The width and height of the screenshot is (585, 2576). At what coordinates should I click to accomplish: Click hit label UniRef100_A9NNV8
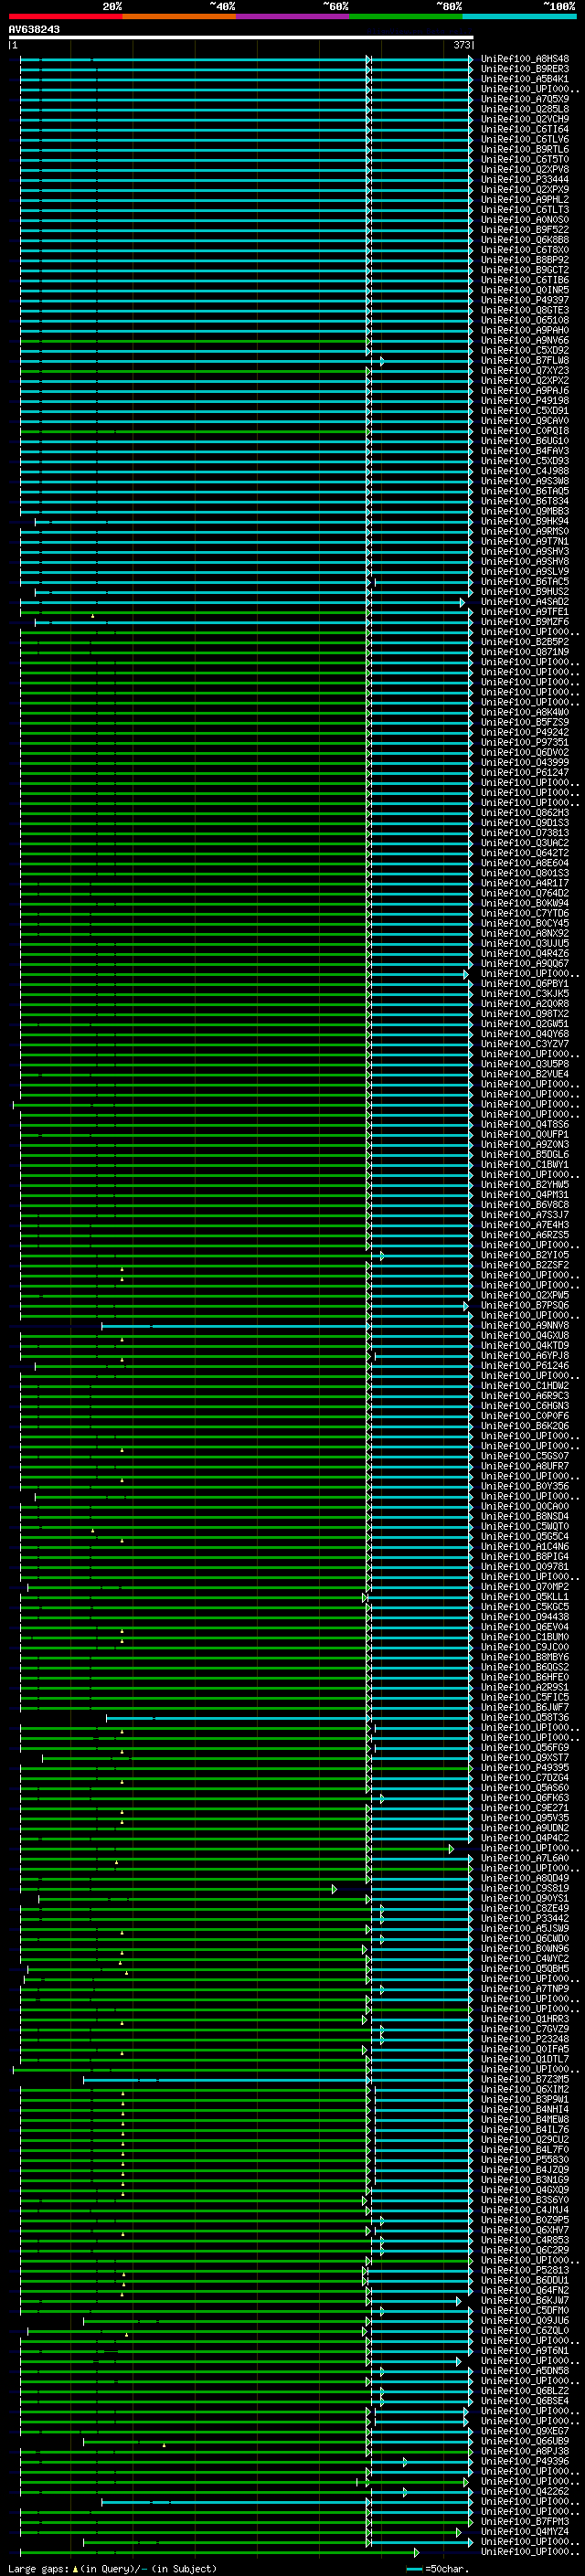click(x=525, y=1326)
